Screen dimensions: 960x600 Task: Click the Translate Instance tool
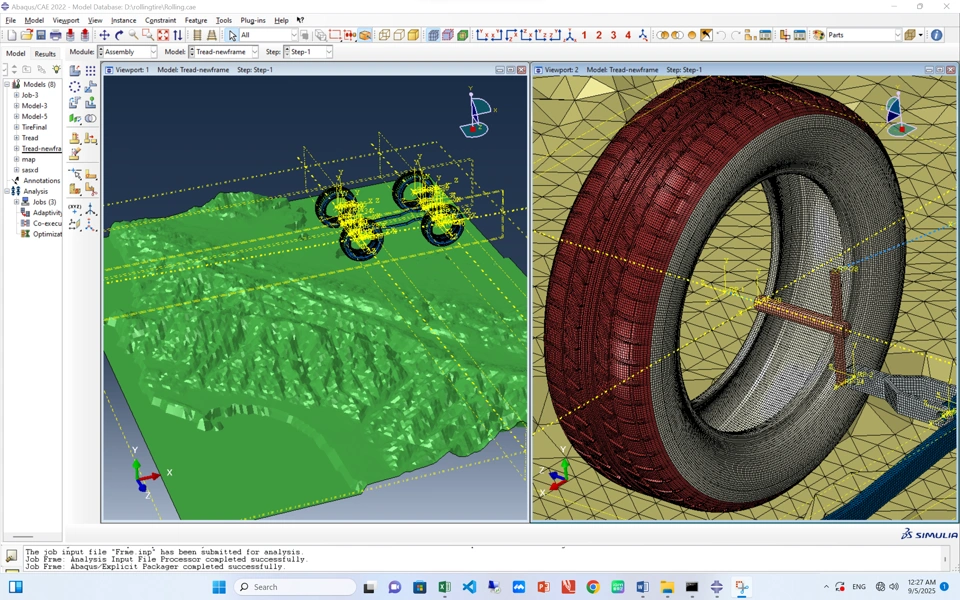tap(91, 86)
